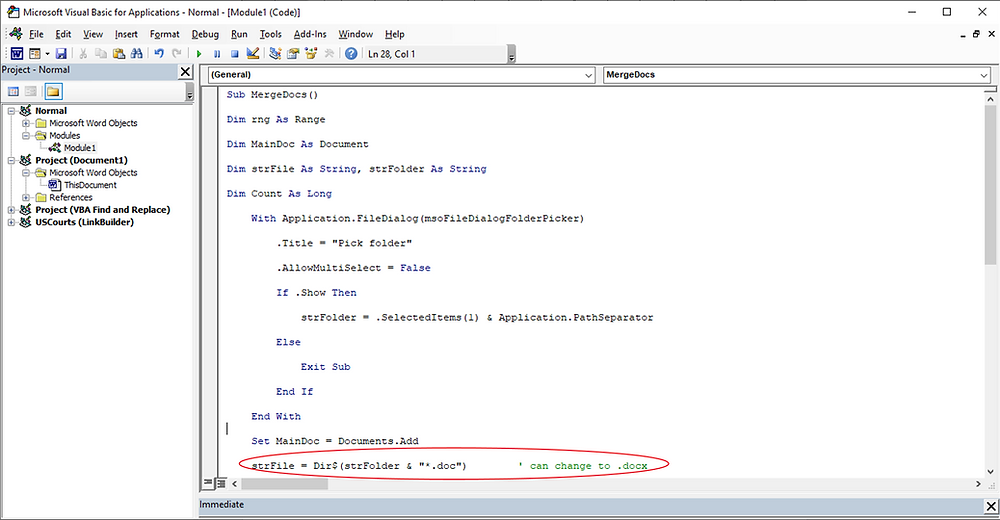The height and width of the screenshot is (520, 1000).
Task: Click the 'Sub MergeDocs()' code line
Action: 272,94
